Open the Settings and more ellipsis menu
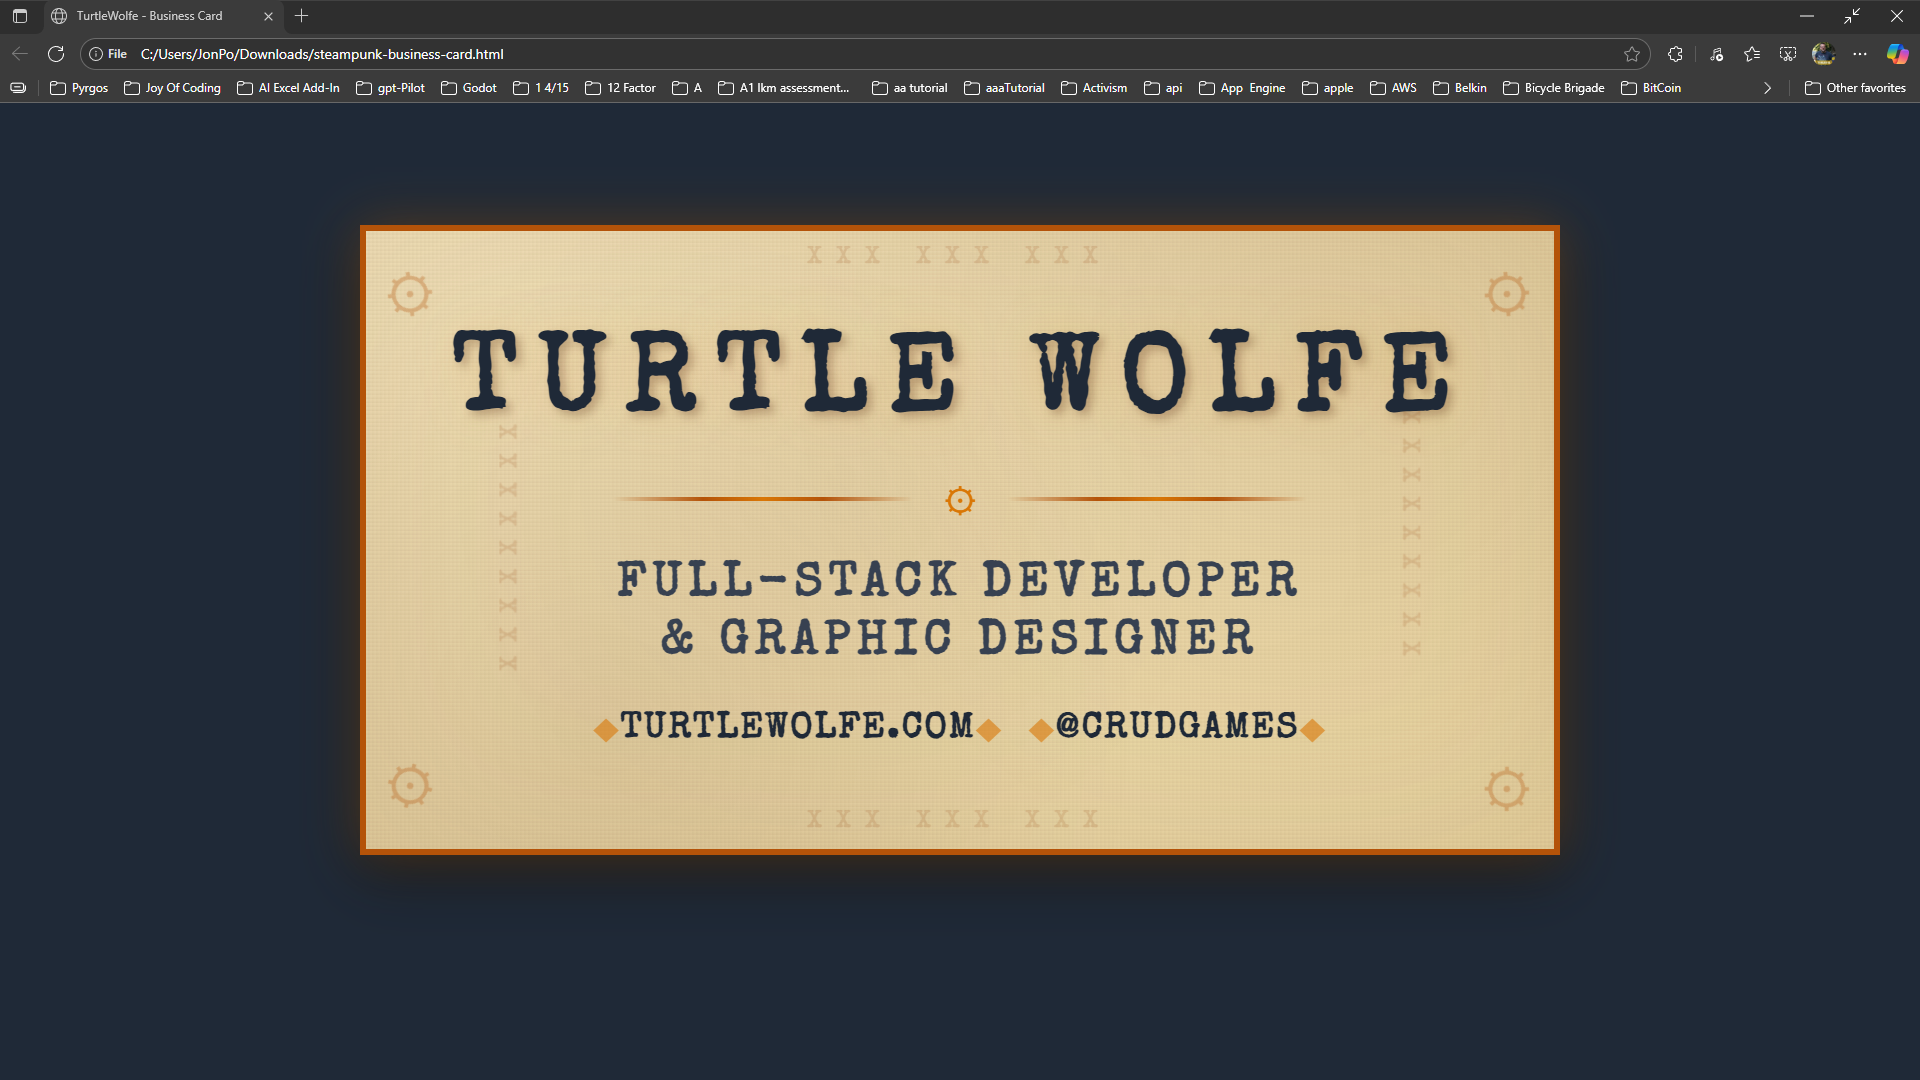Viewport: 1920px width, 1080px height. (1861, 54)
